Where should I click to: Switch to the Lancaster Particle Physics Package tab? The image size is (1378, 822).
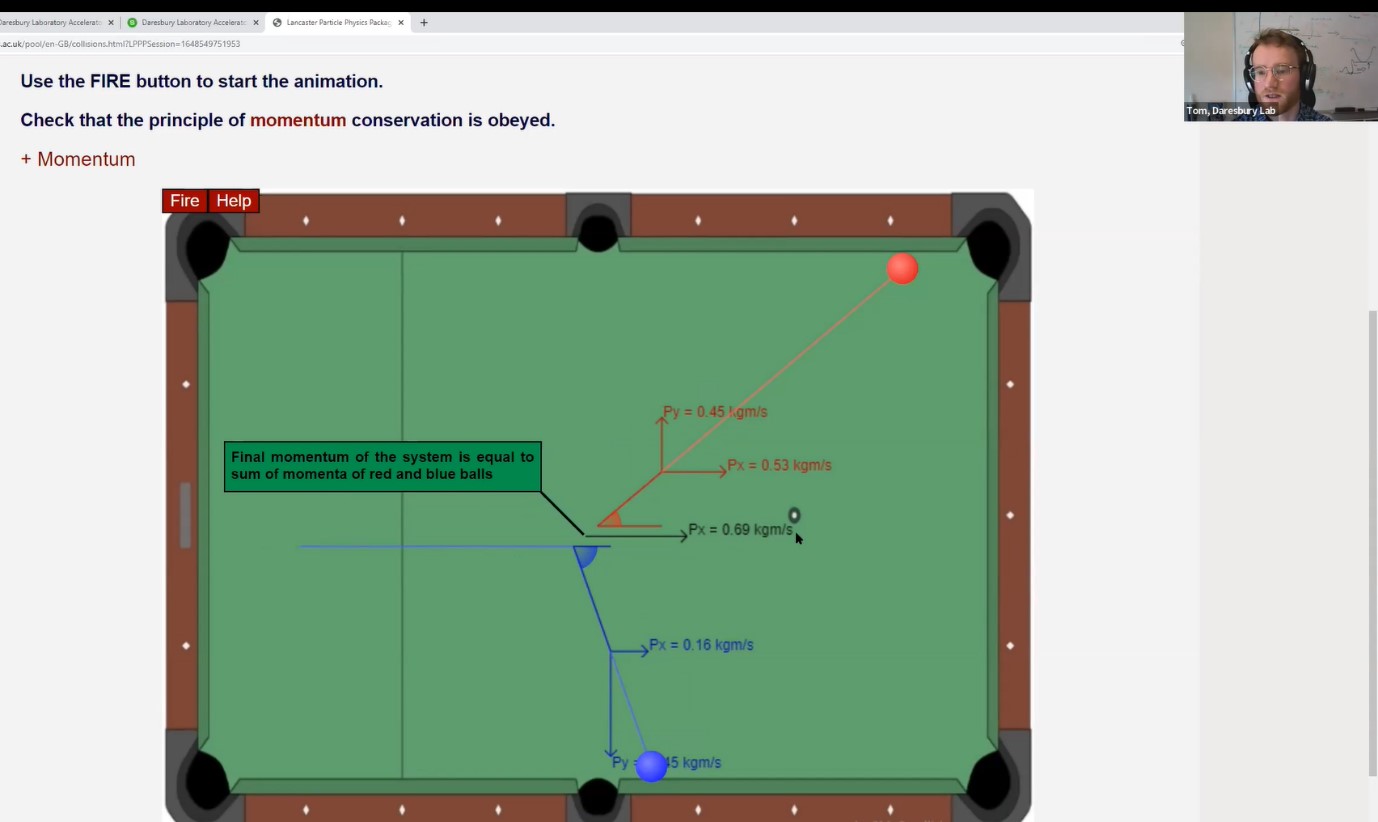340,20
